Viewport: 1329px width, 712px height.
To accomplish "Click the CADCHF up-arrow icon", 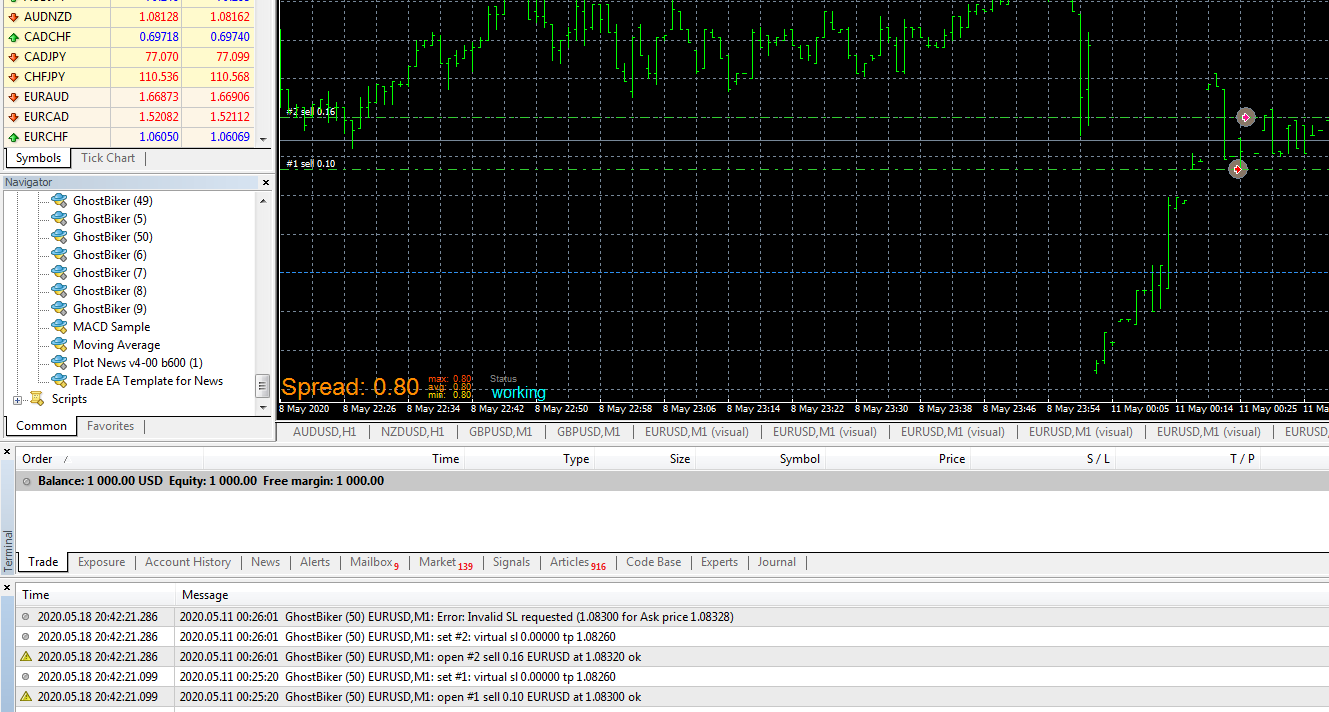I will [x=13, y=37].
